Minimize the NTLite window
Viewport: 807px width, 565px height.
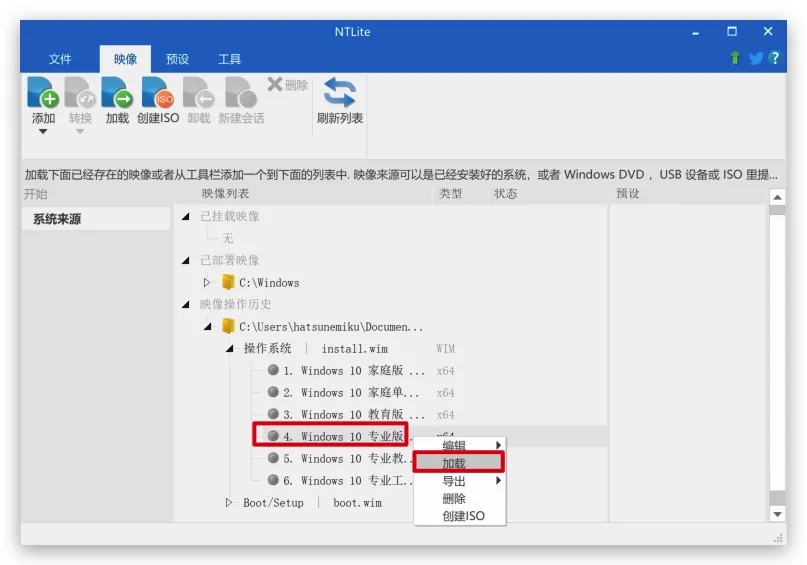tap(695, 32)
